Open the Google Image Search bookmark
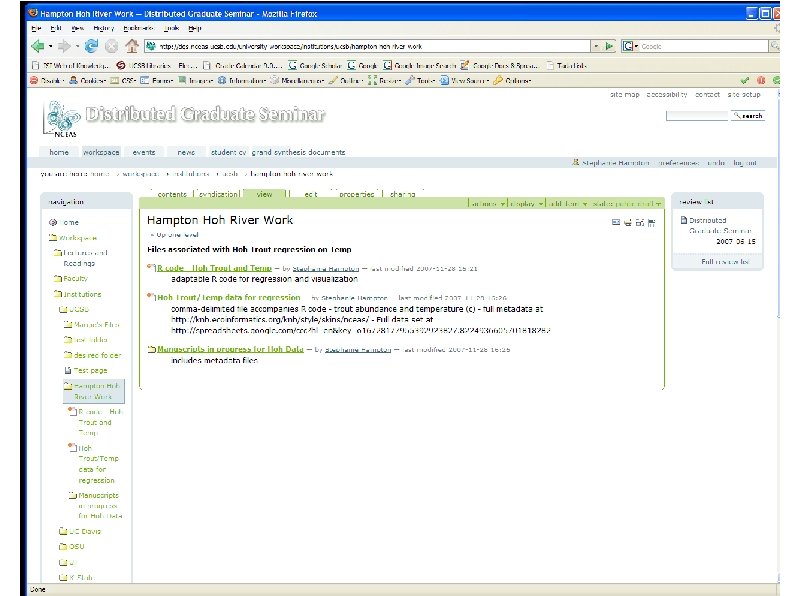The width and height of the screenshot is (794, 596). click(419, 65)
